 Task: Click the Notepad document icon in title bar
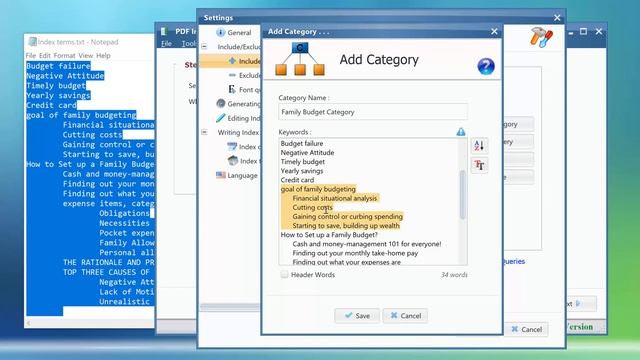32,42
